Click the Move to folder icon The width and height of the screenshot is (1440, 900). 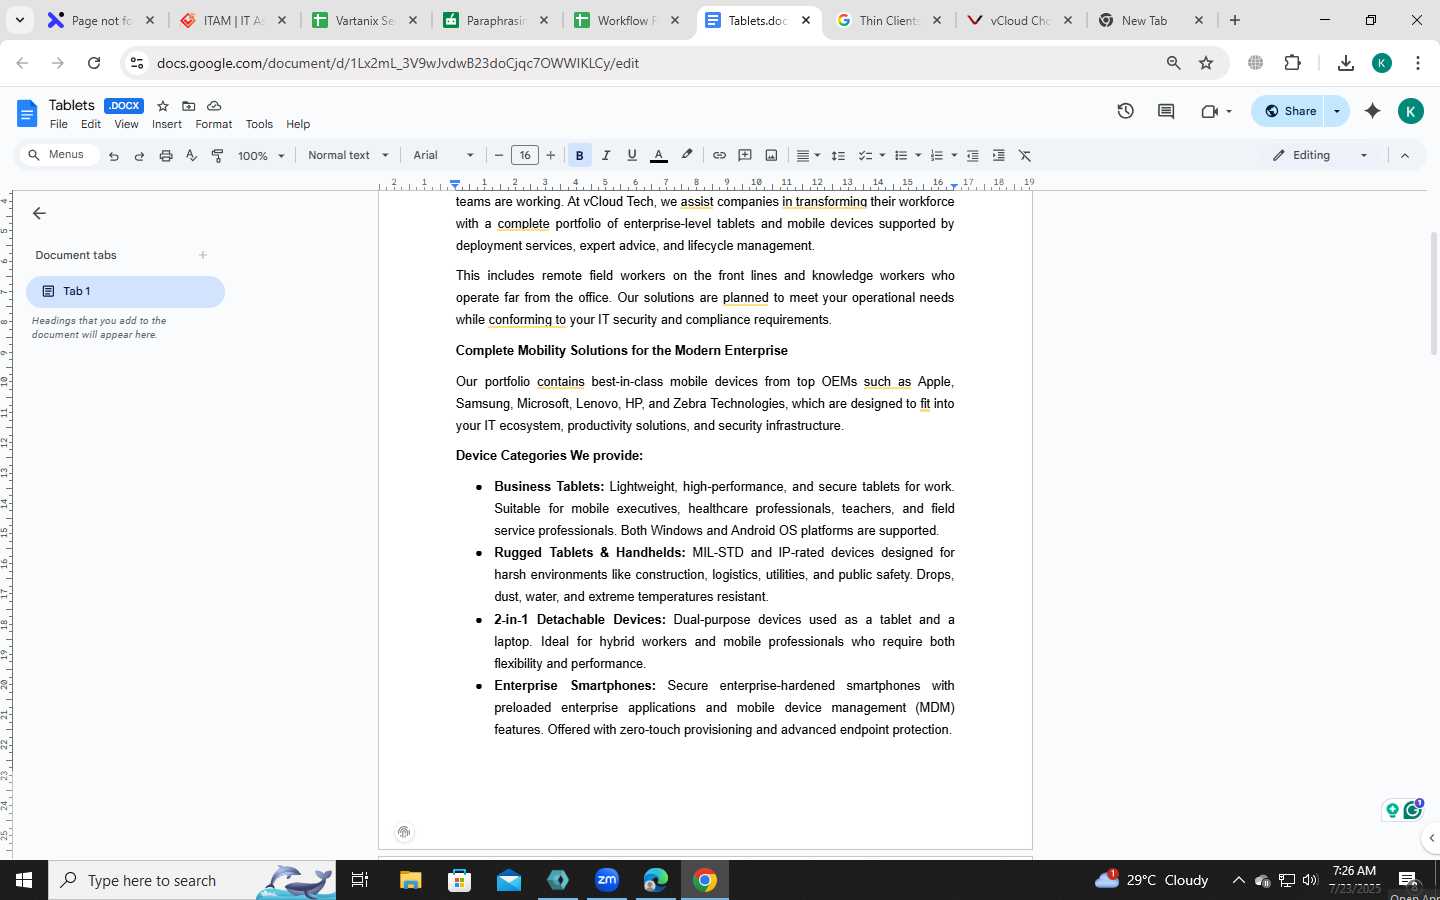[x=189, y=106]
